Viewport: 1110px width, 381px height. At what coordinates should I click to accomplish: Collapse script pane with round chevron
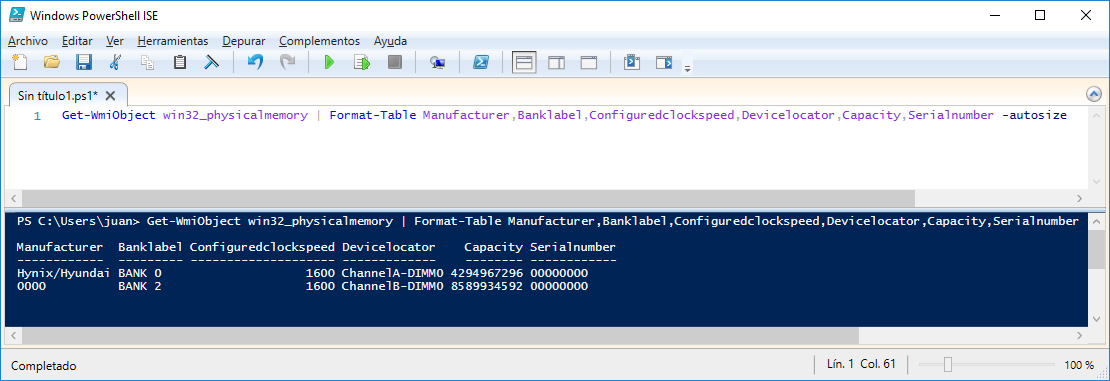pos(1094,93)
